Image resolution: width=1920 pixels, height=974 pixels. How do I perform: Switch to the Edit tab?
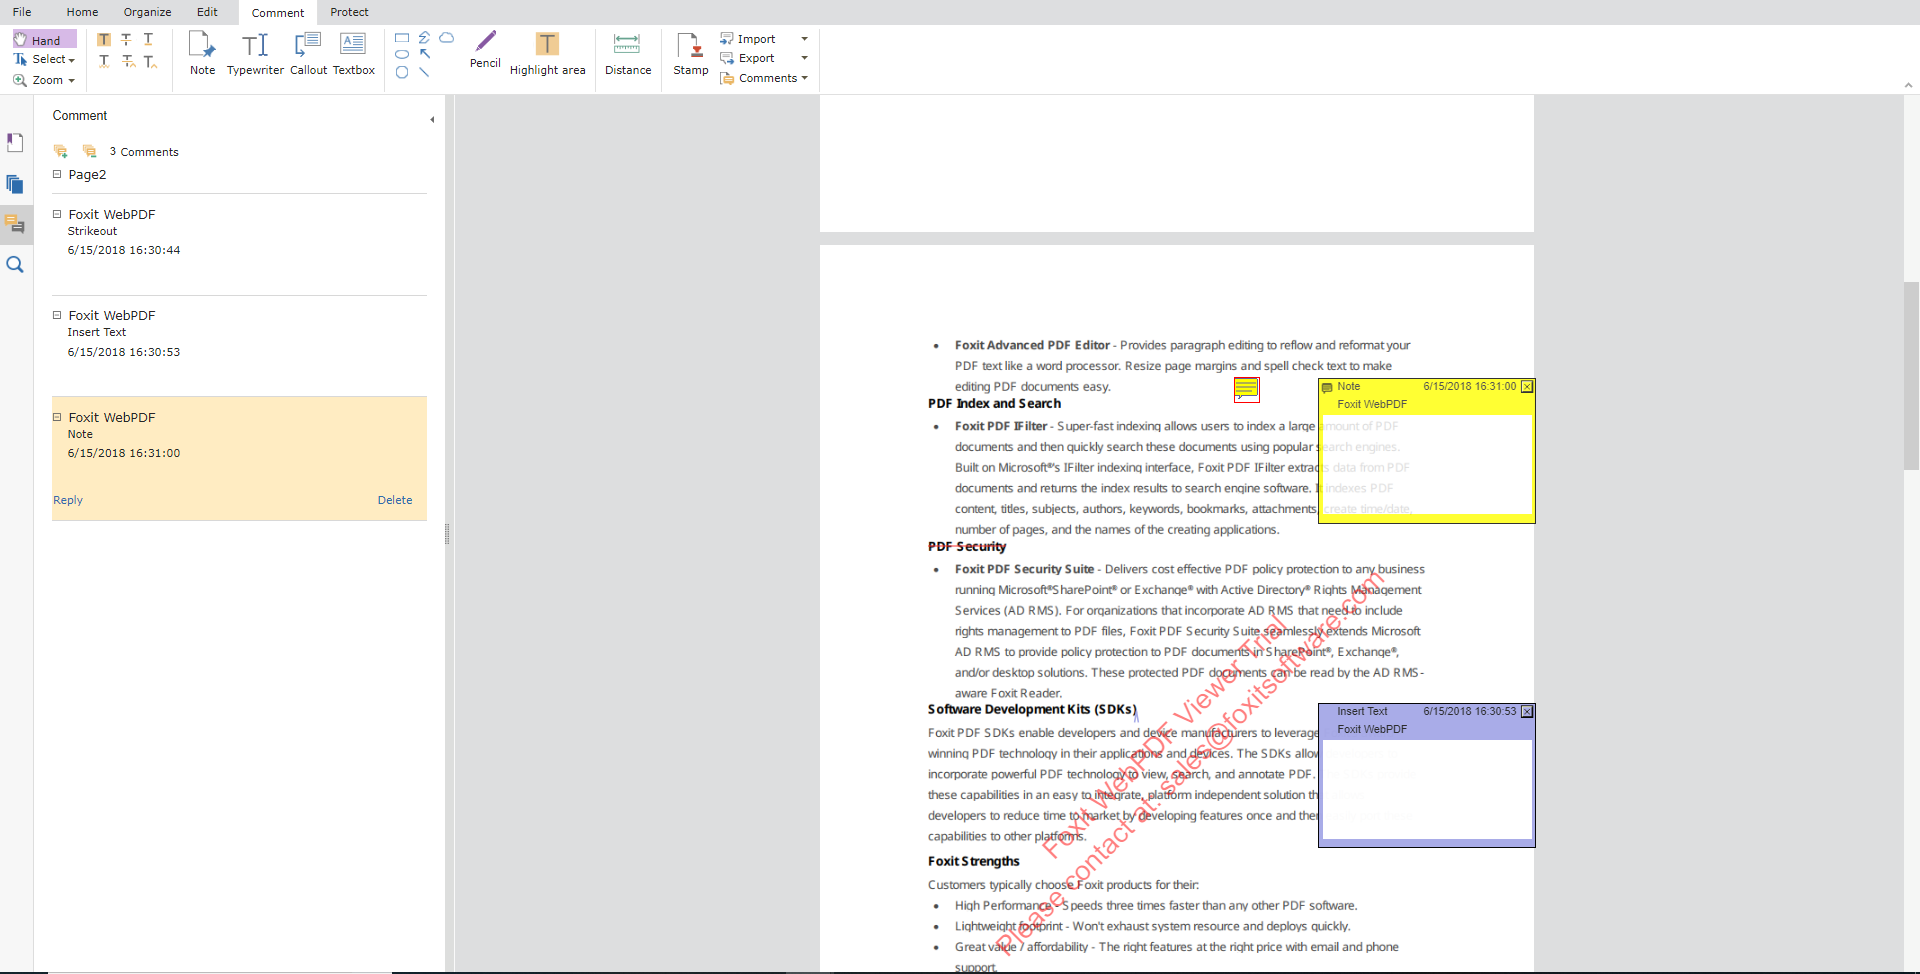click(x=207, y=12)
